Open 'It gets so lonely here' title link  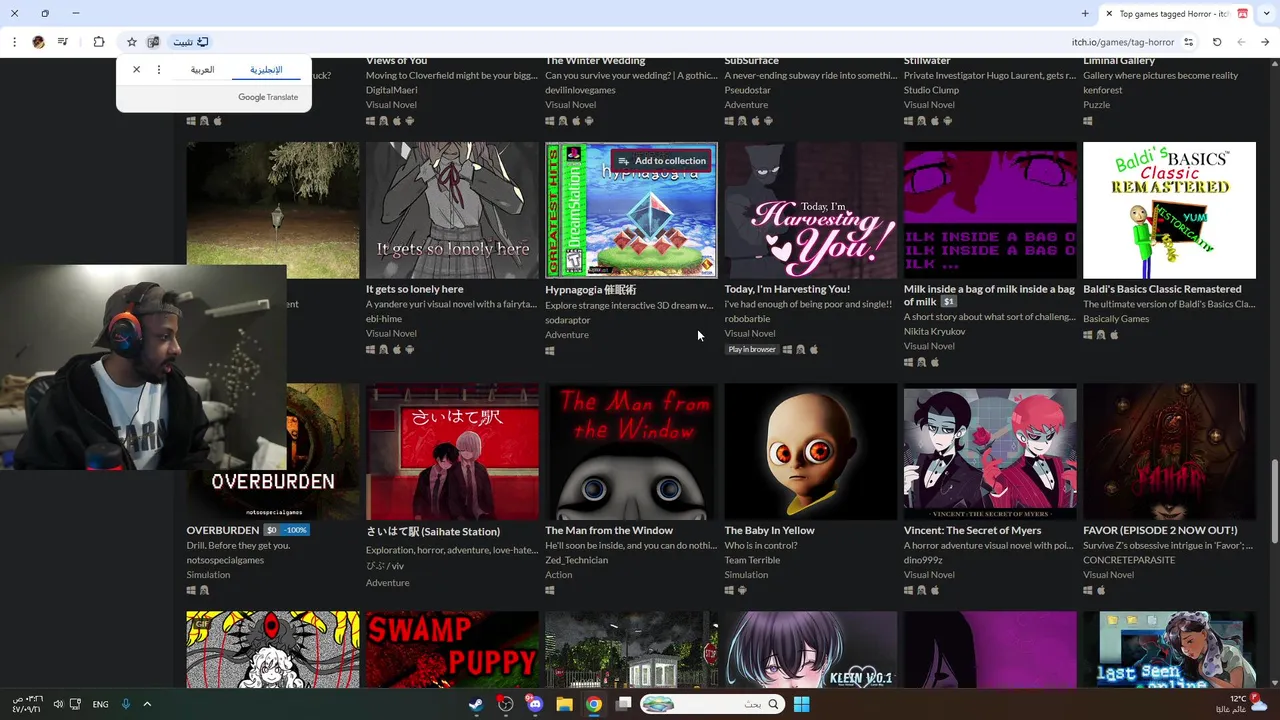[x=415, y=289]
